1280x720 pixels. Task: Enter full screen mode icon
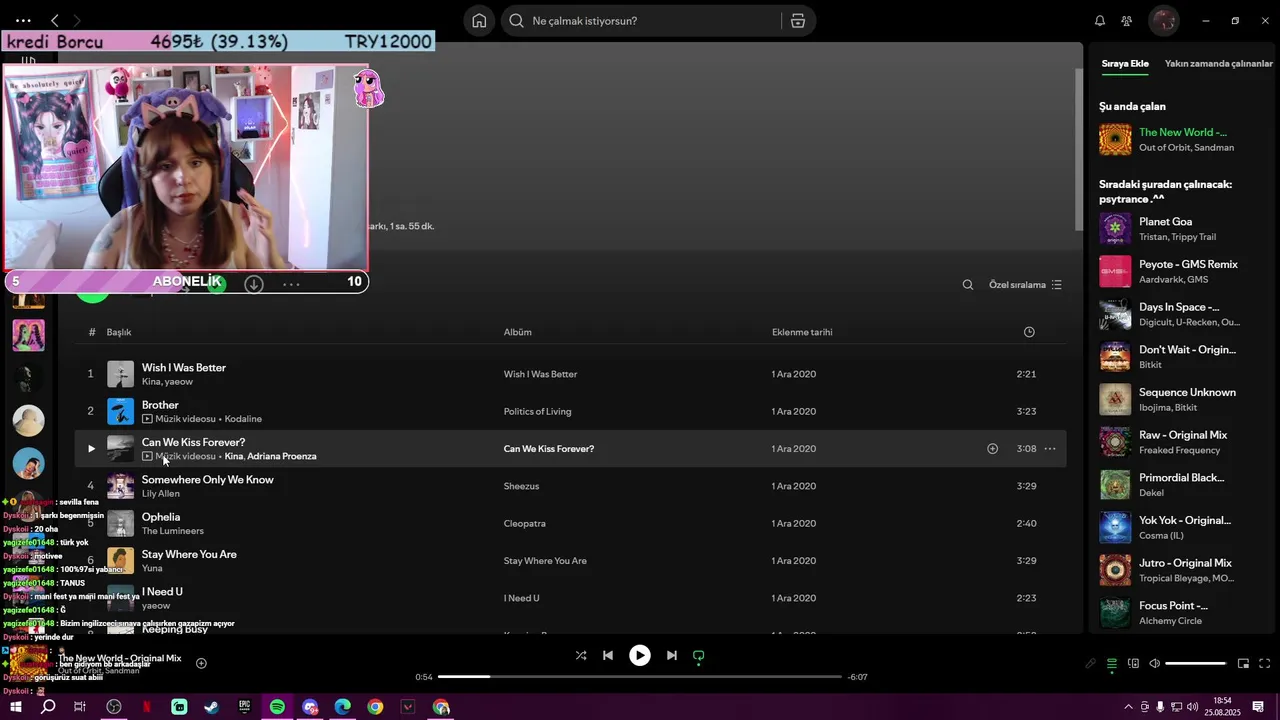(1264, 663)
